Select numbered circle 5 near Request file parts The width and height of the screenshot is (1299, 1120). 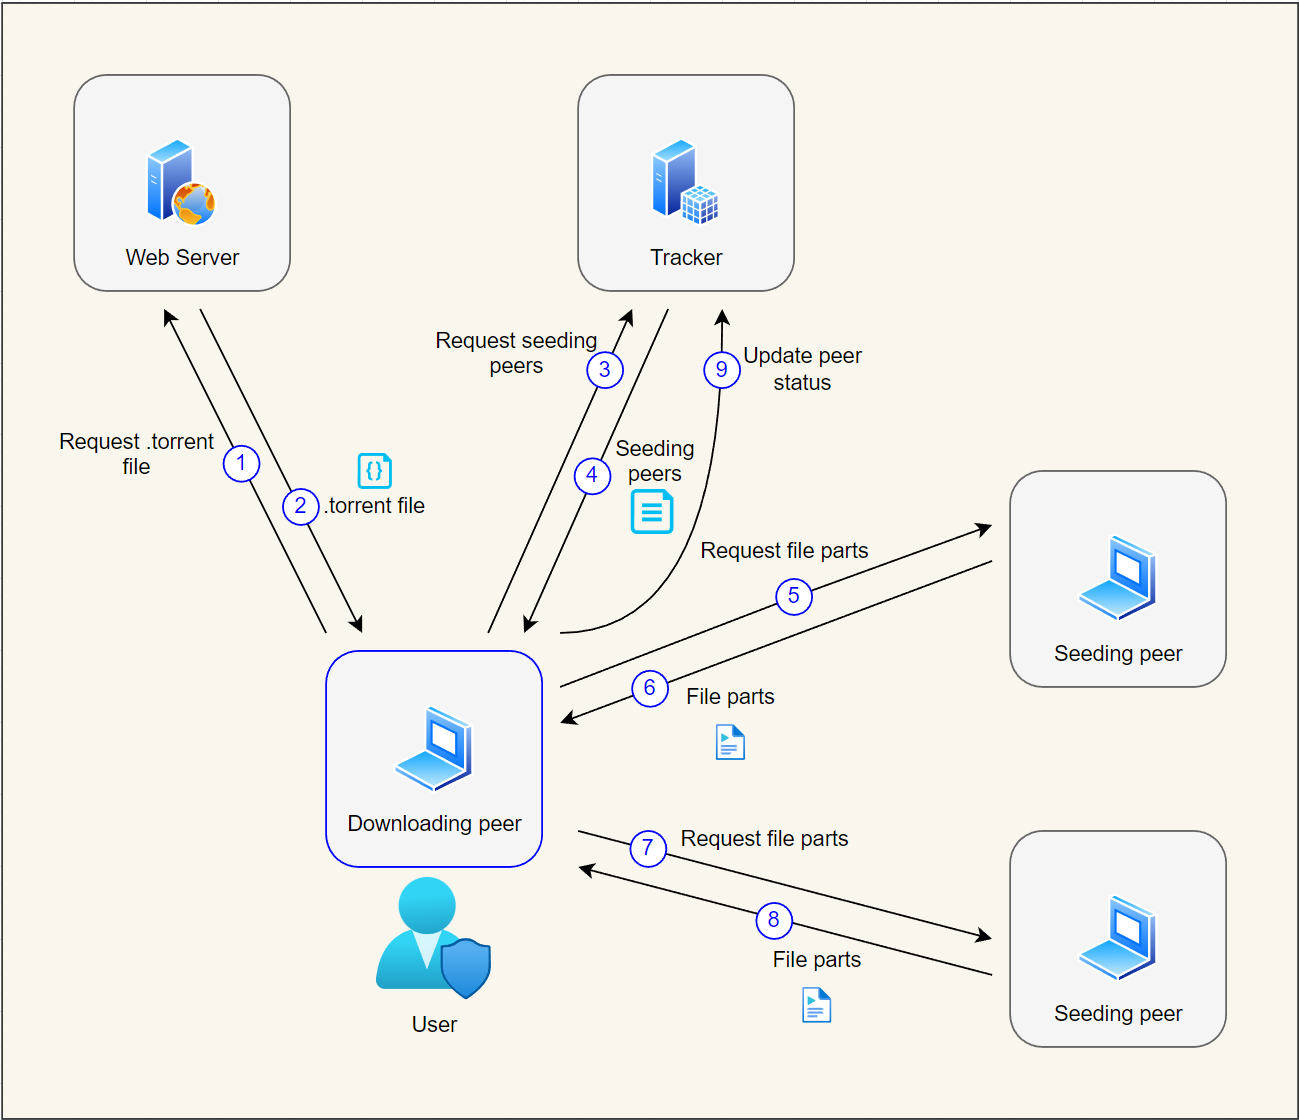pos(793,596)
